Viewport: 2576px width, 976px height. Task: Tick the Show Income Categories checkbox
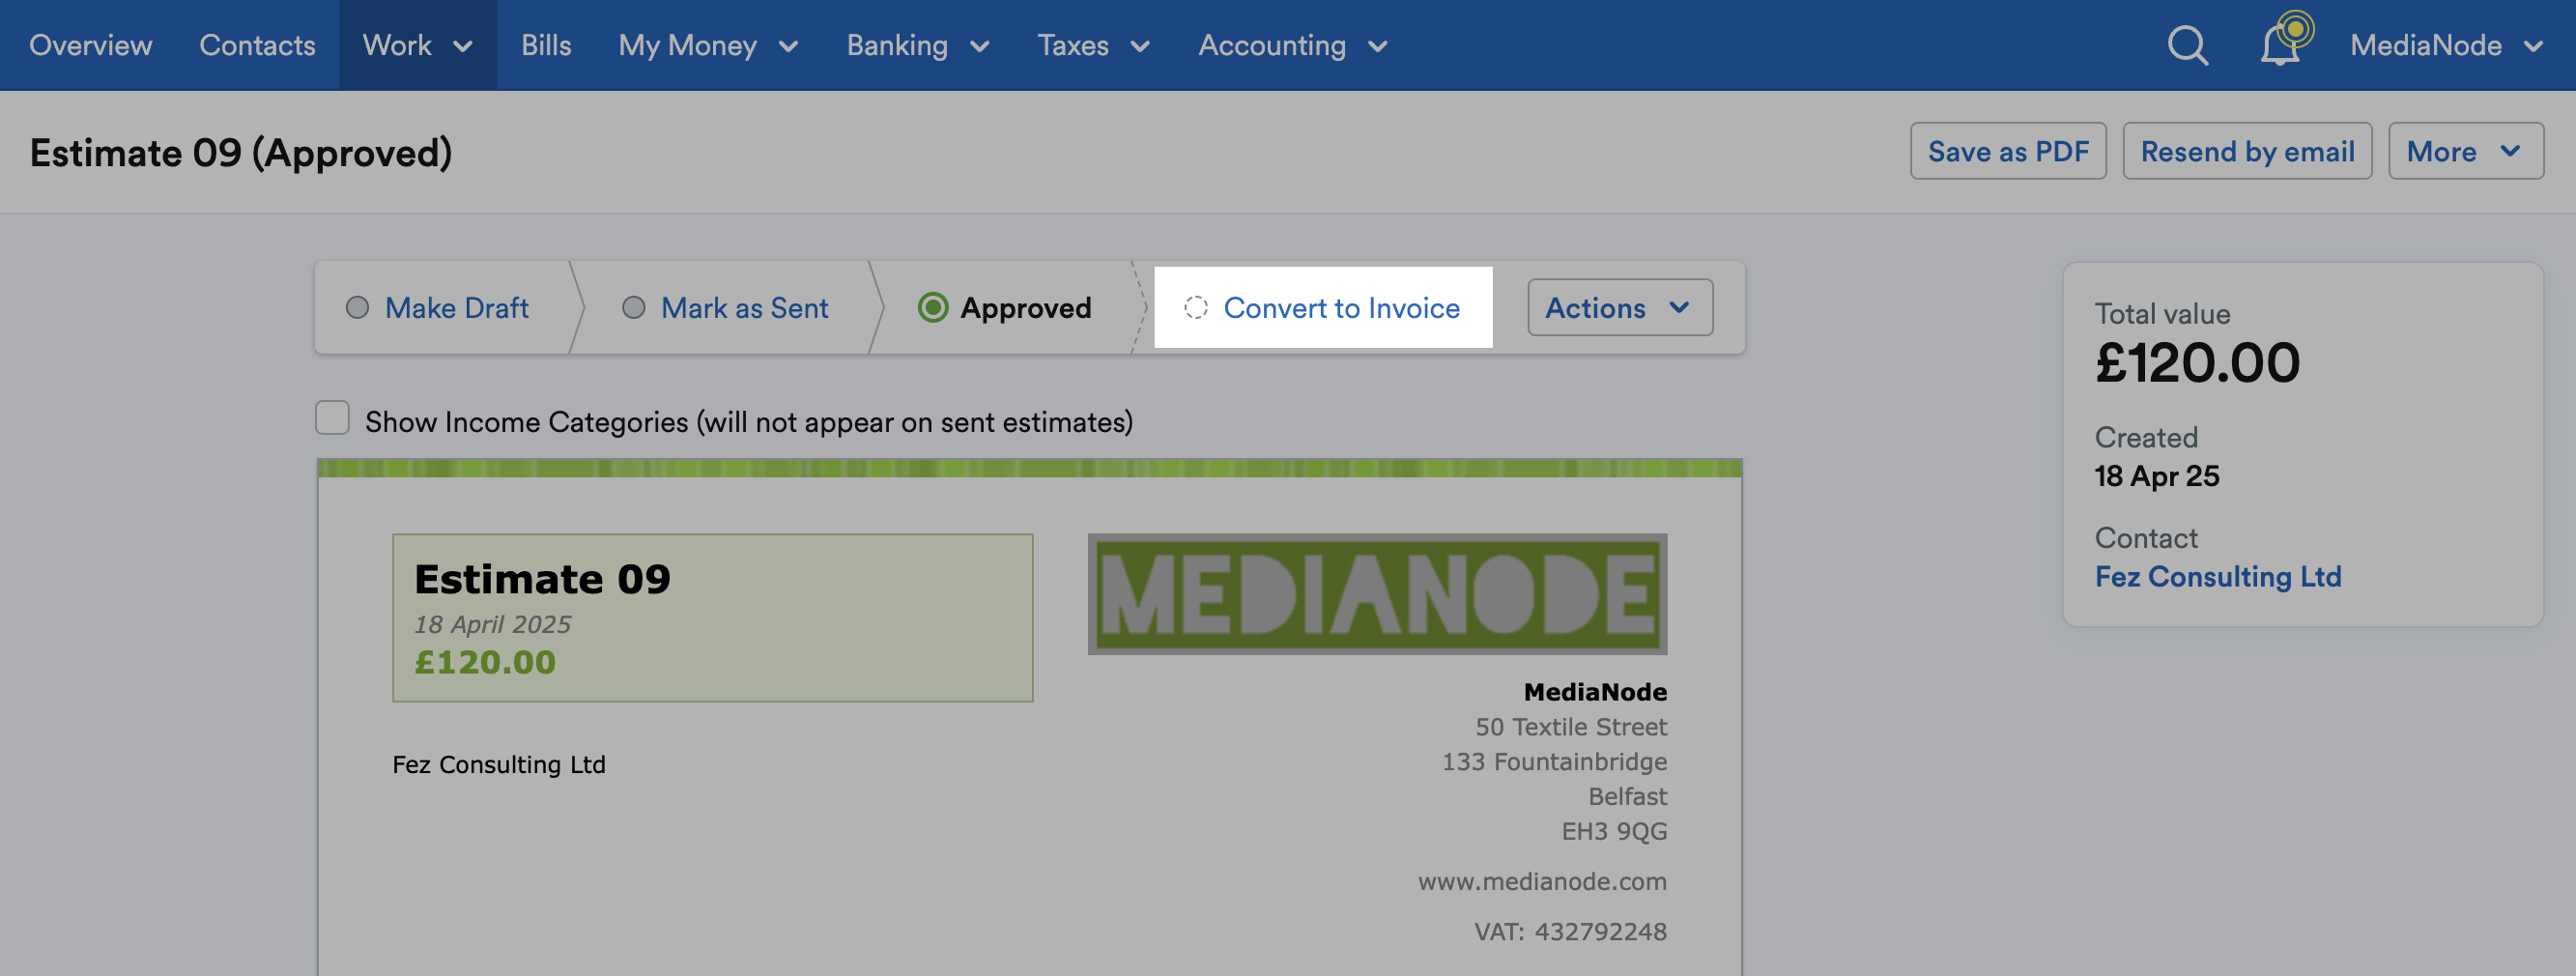coord(332,418)
